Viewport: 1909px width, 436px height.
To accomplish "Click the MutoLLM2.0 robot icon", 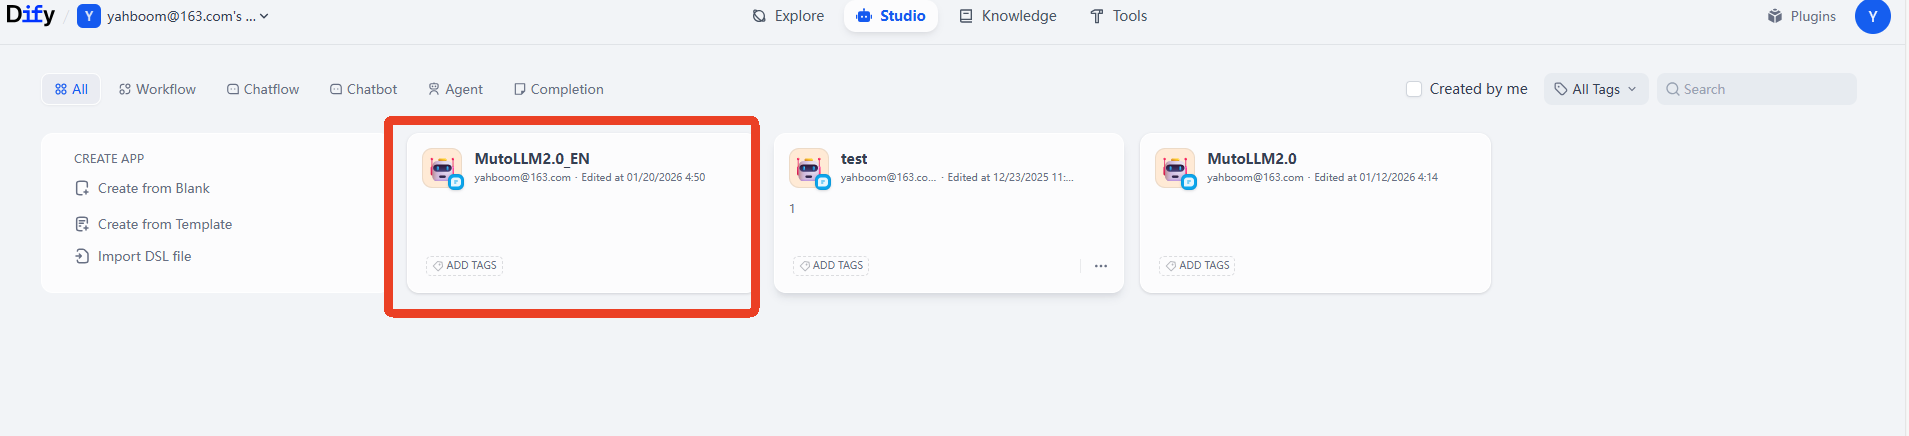I will click(1175, 168).
